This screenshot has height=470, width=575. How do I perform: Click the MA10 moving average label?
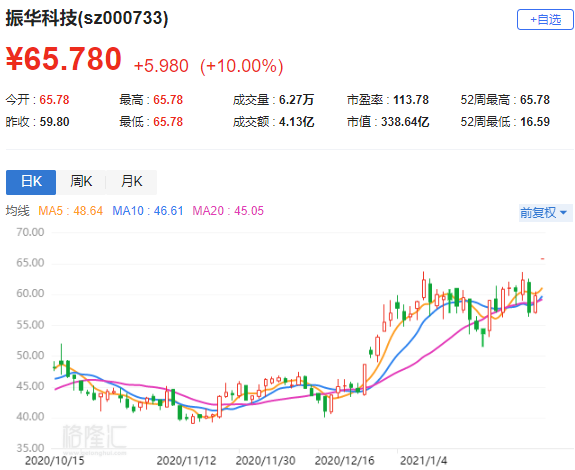148,211
